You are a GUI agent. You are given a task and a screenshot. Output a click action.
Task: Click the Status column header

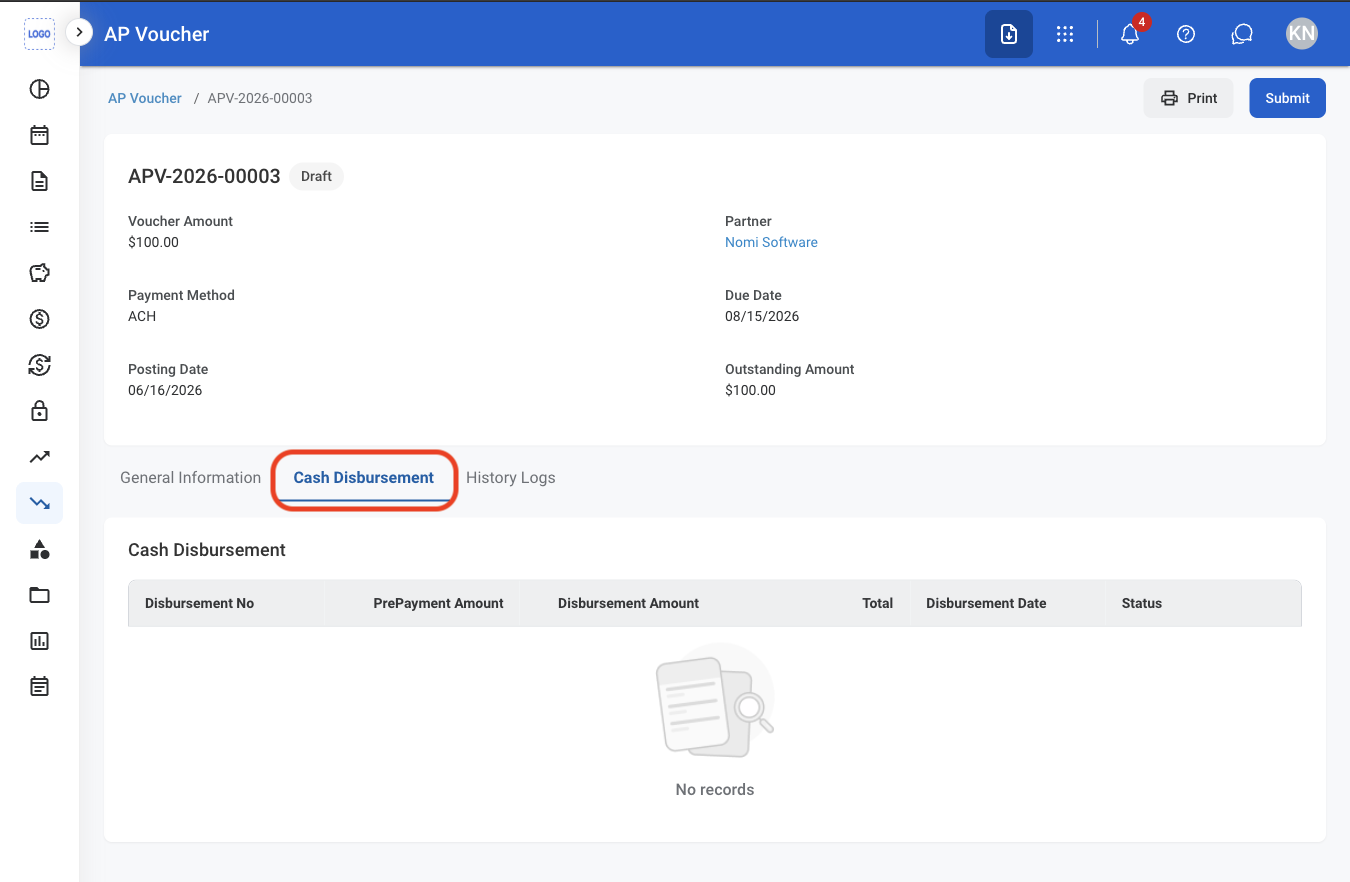coord(1142,603)
